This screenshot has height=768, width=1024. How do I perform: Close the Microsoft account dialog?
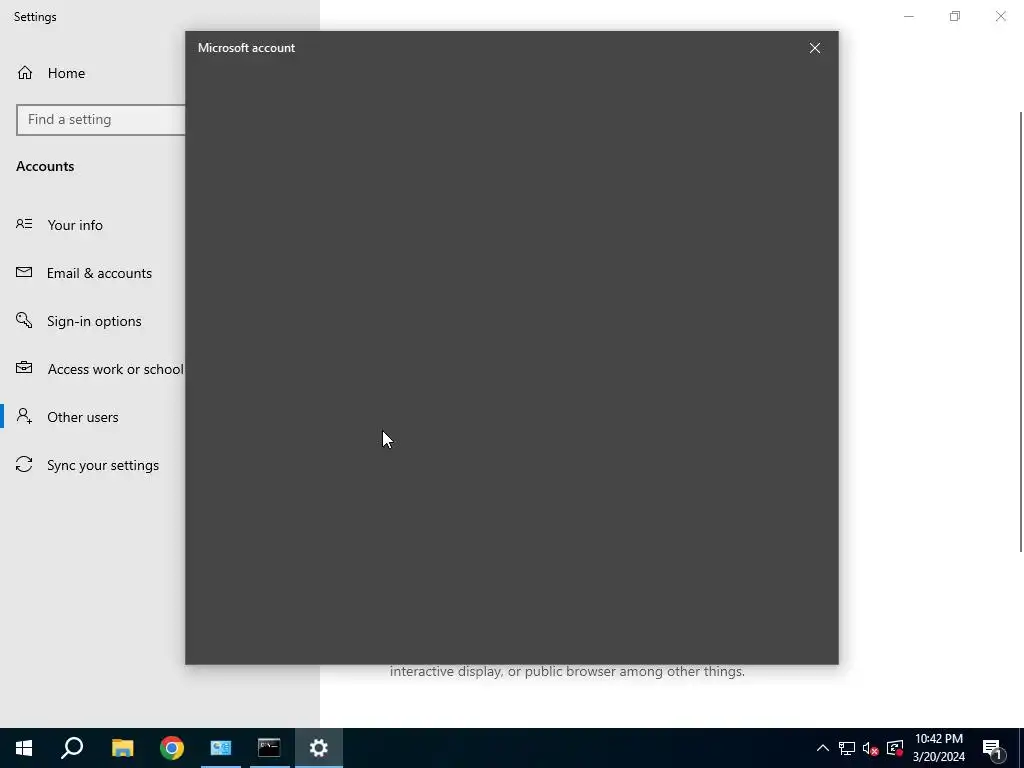[814, 48]
